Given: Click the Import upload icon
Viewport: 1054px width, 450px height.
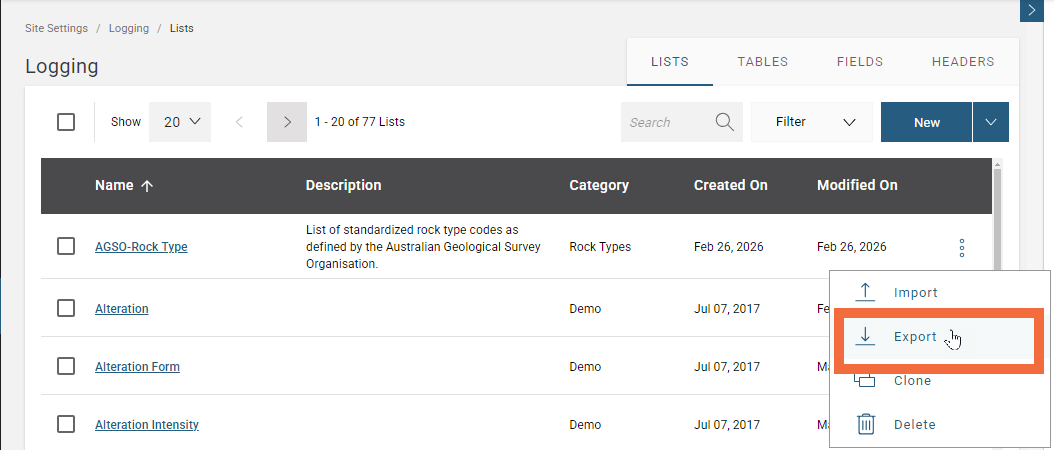Looking at the screenshot, I should 866,293.
